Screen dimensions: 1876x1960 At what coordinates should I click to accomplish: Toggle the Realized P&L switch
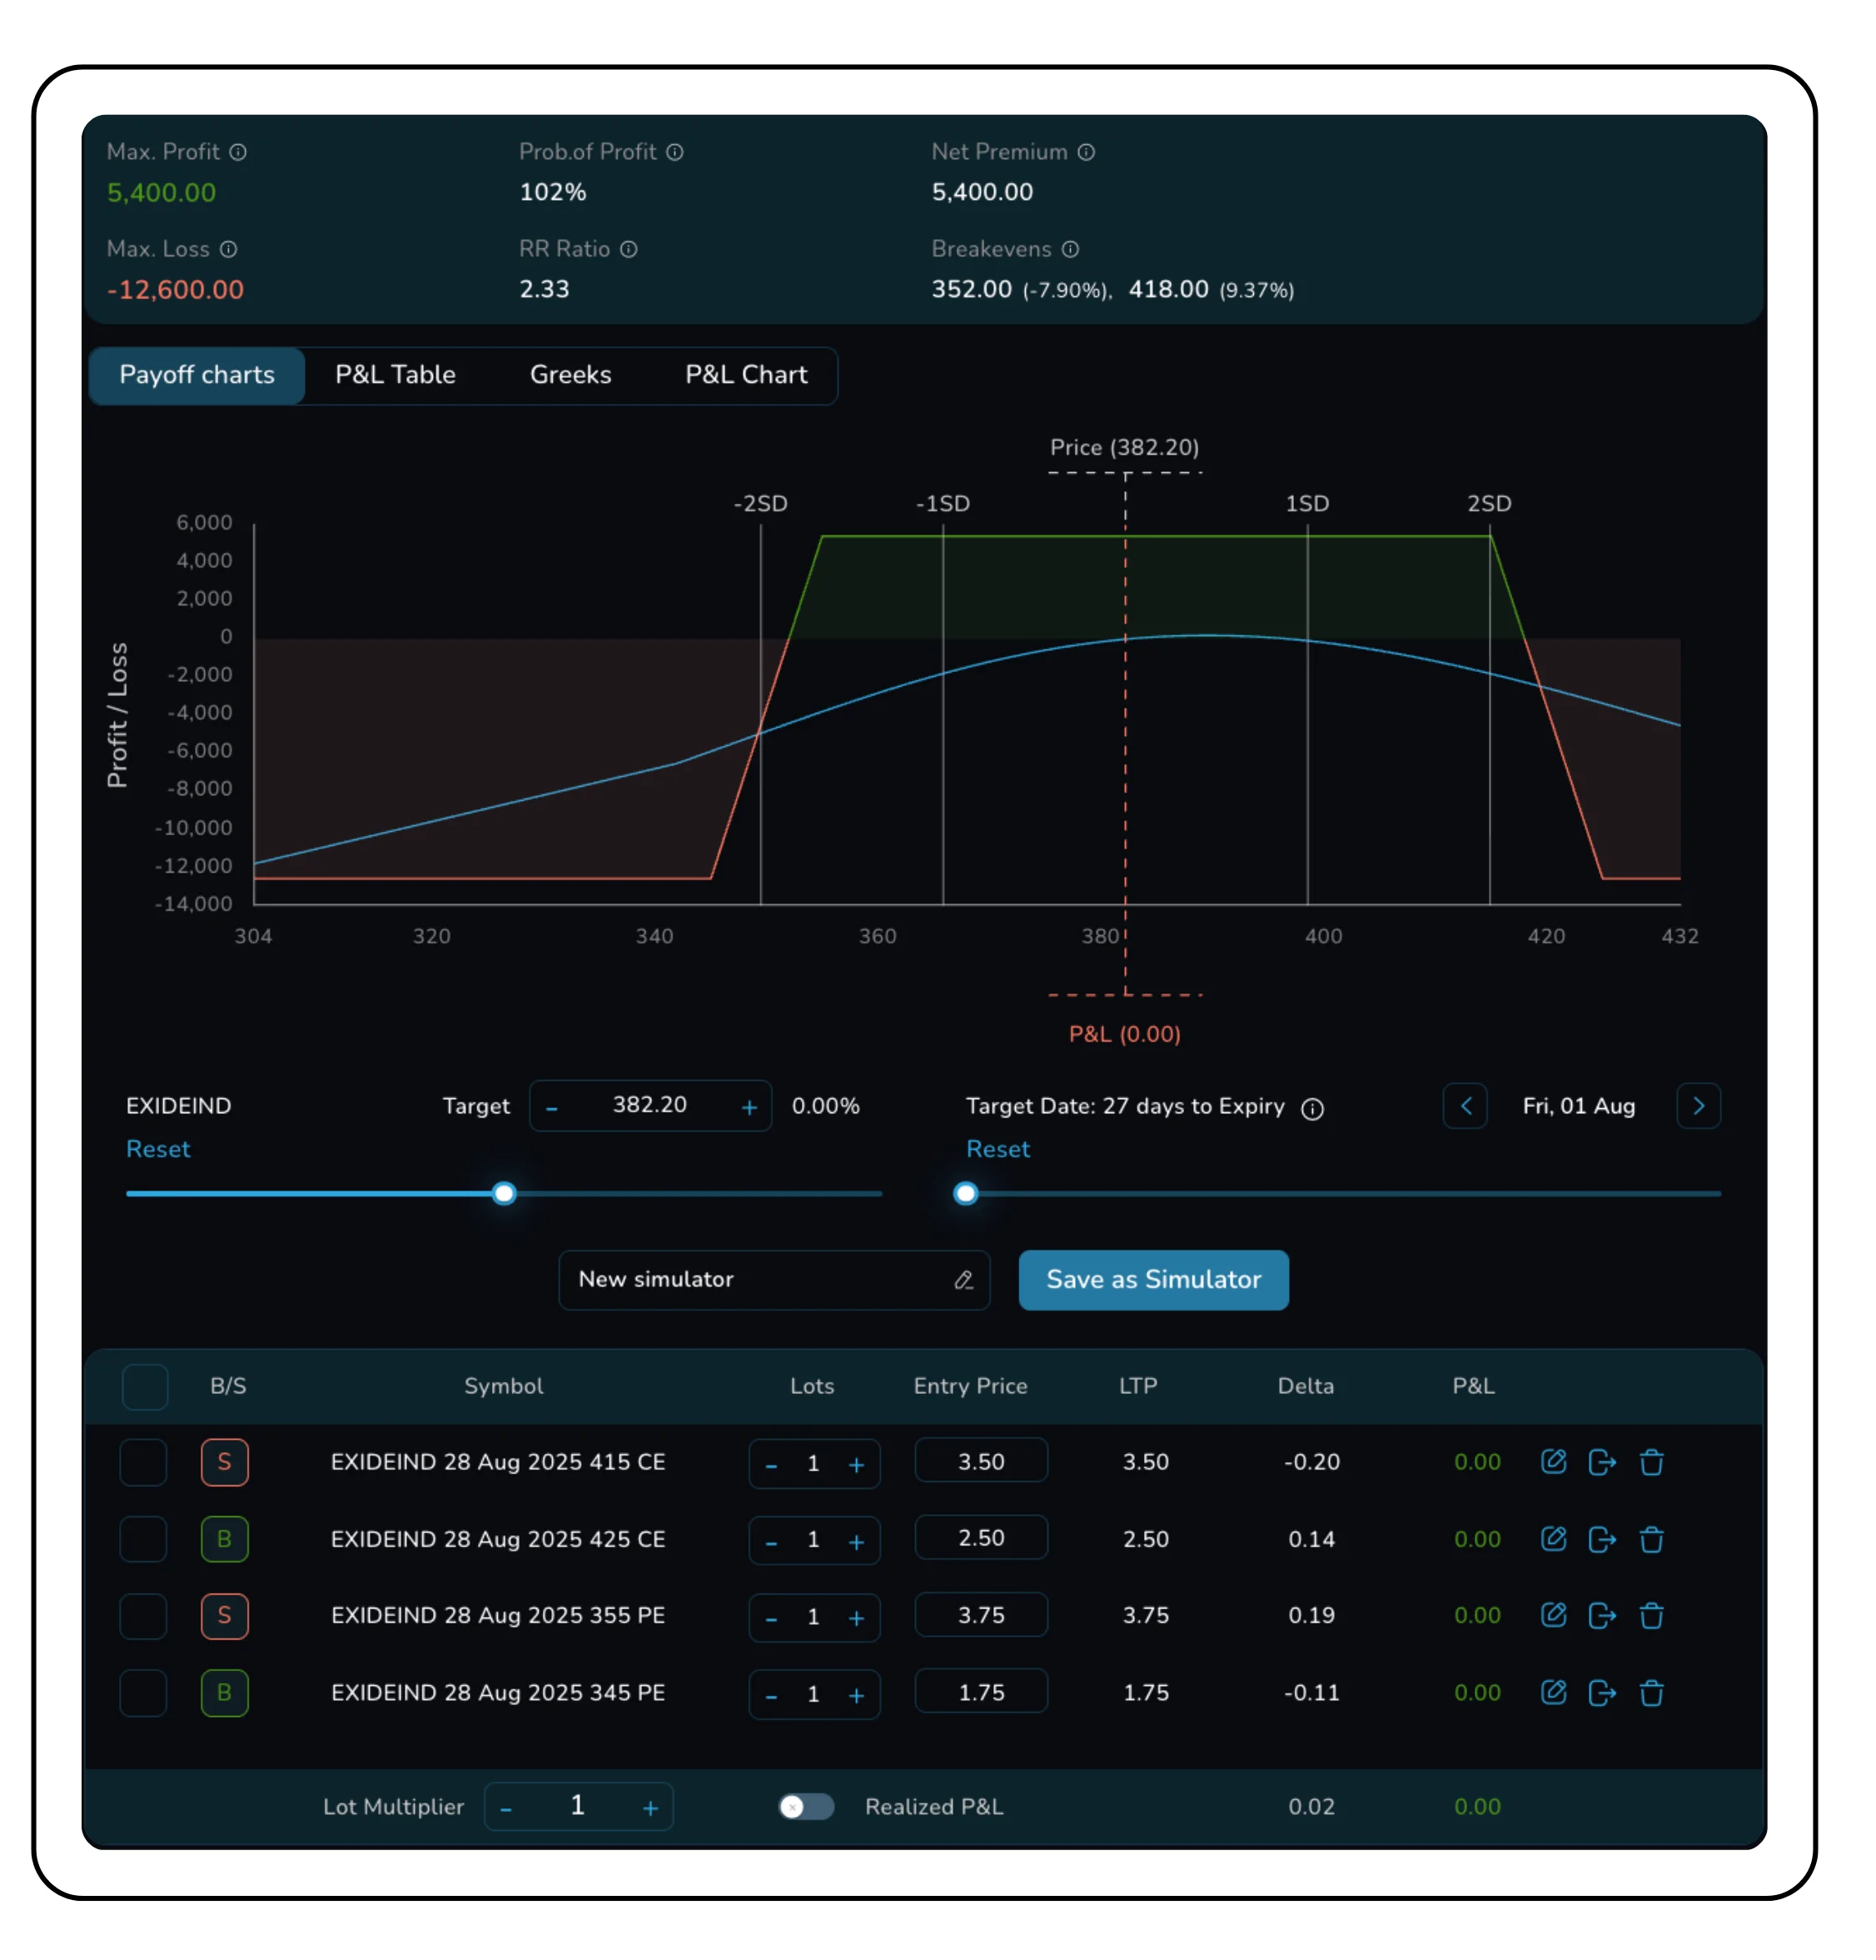[806, 1807]
